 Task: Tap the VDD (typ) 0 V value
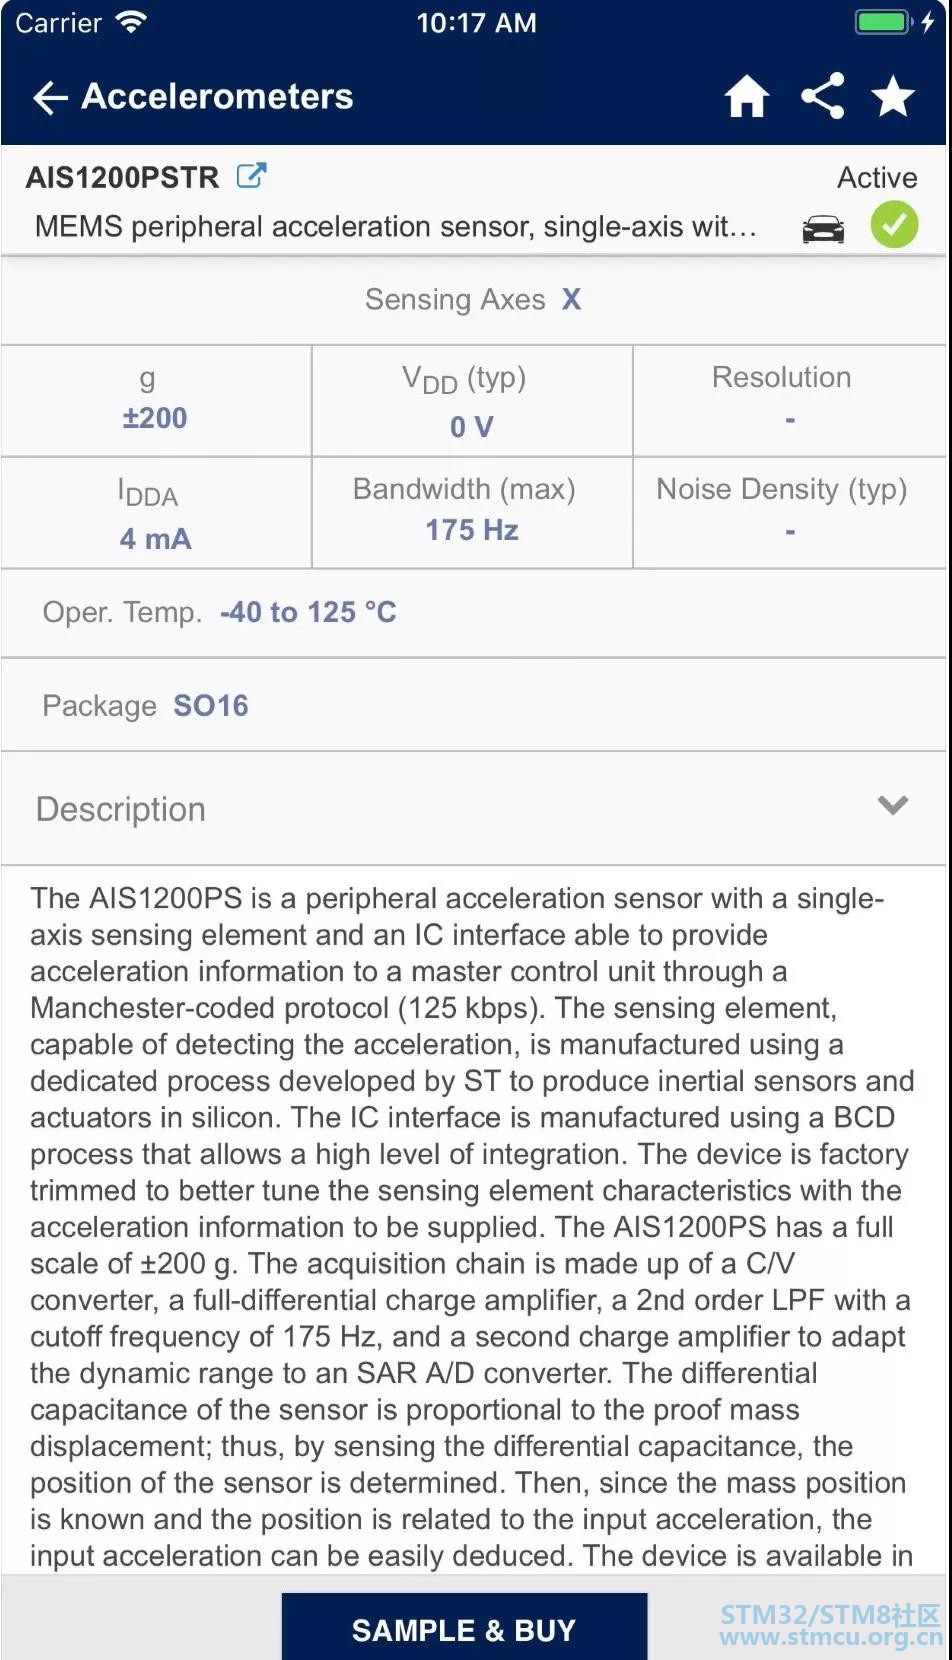(472, 427)
